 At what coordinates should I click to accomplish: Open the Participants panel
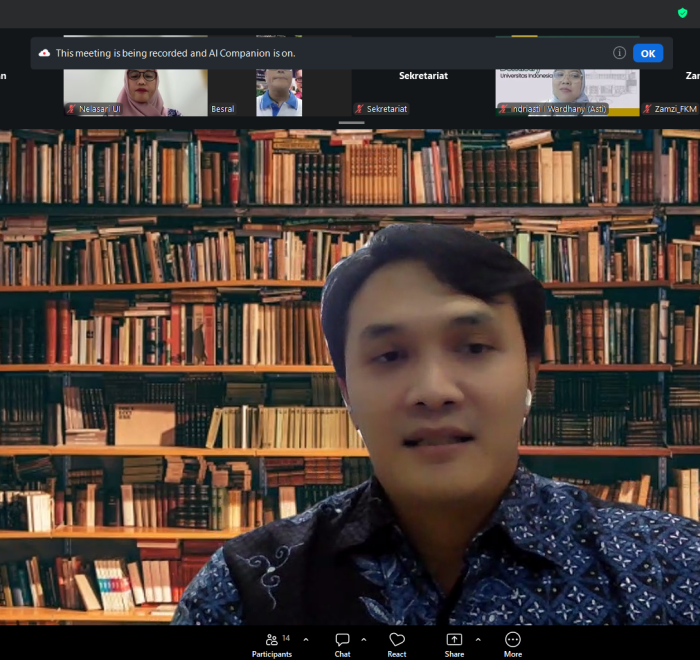[x=272, y=645]
